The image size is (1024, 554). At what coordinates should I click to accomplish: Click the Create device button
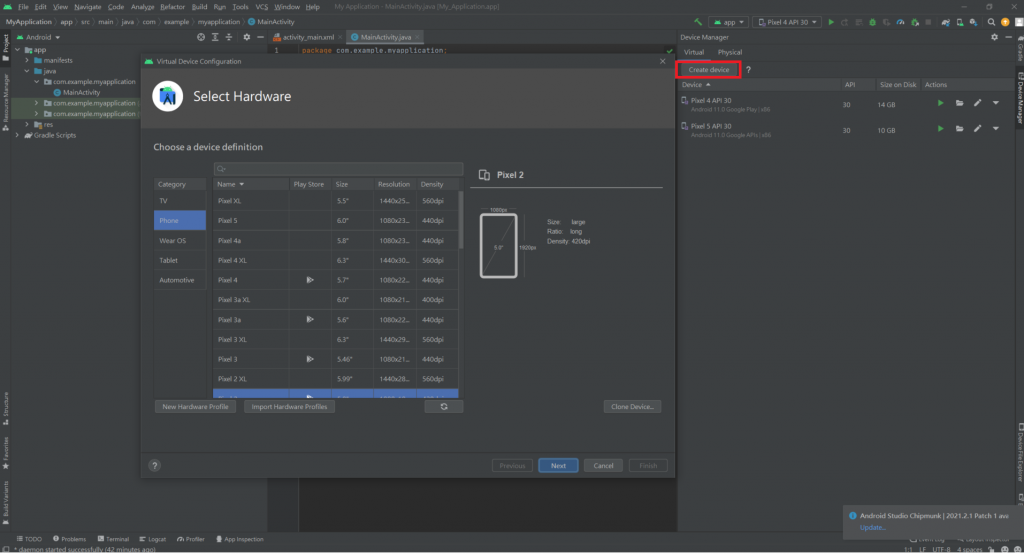tap(709, 70)
